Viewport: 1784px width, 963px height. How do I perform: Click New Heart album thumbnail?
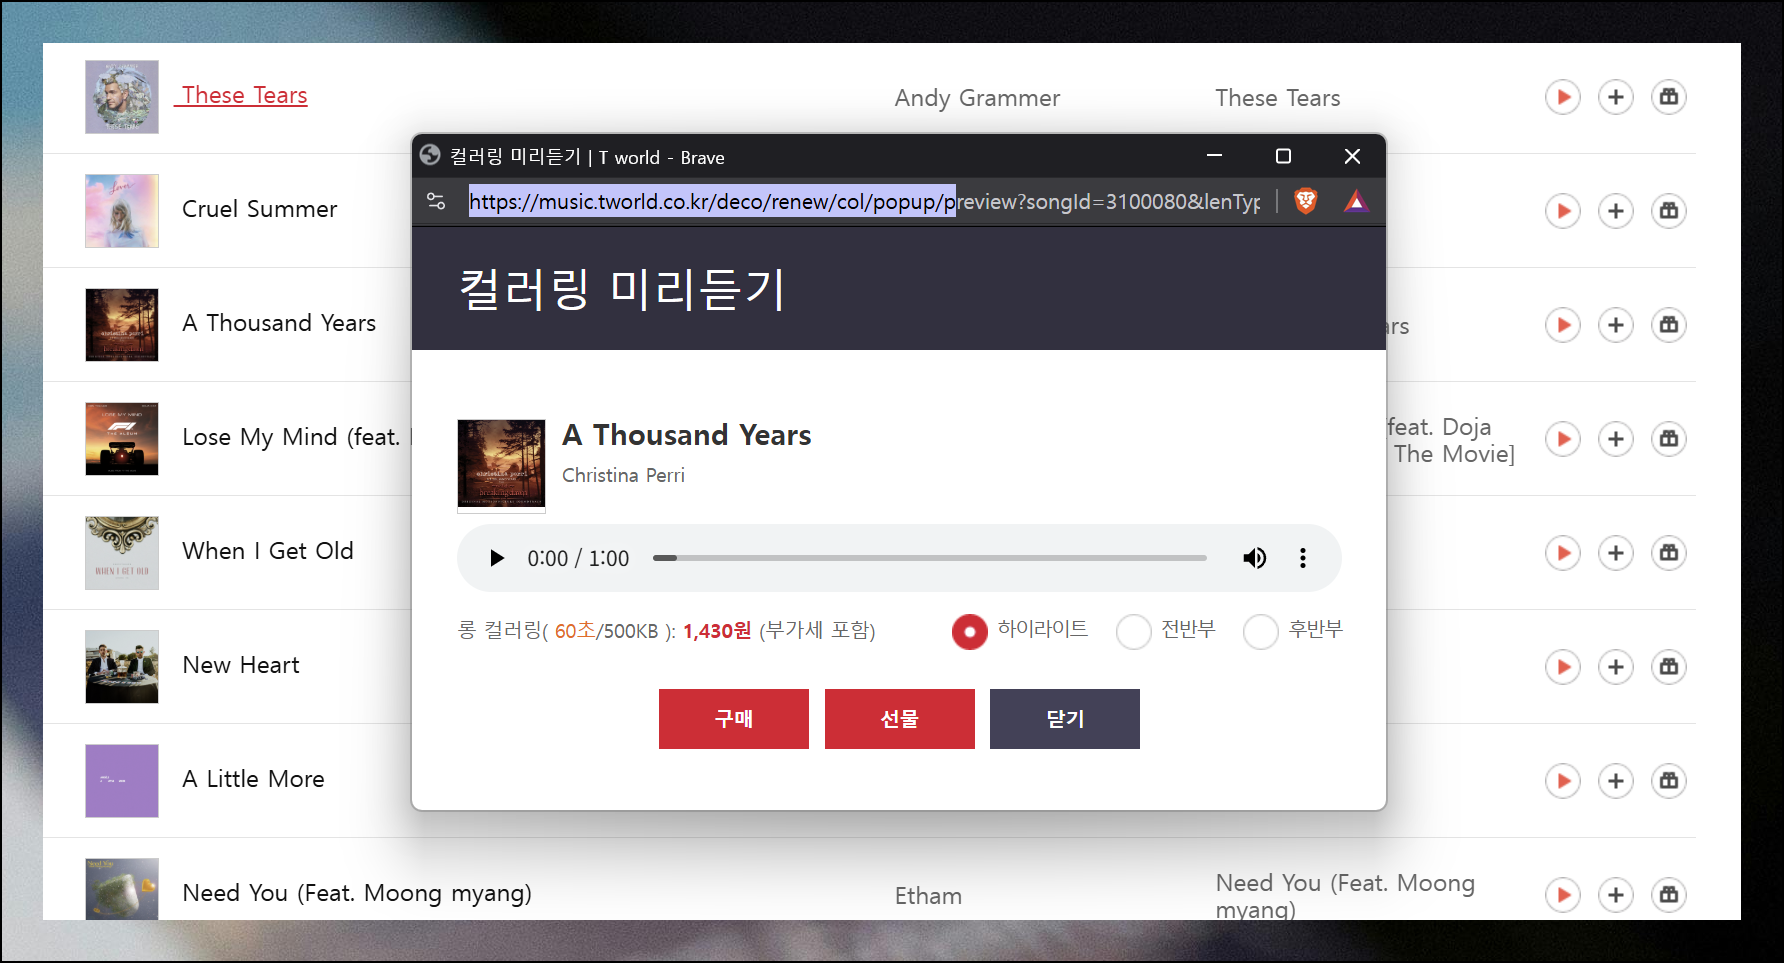pos(122,667)
